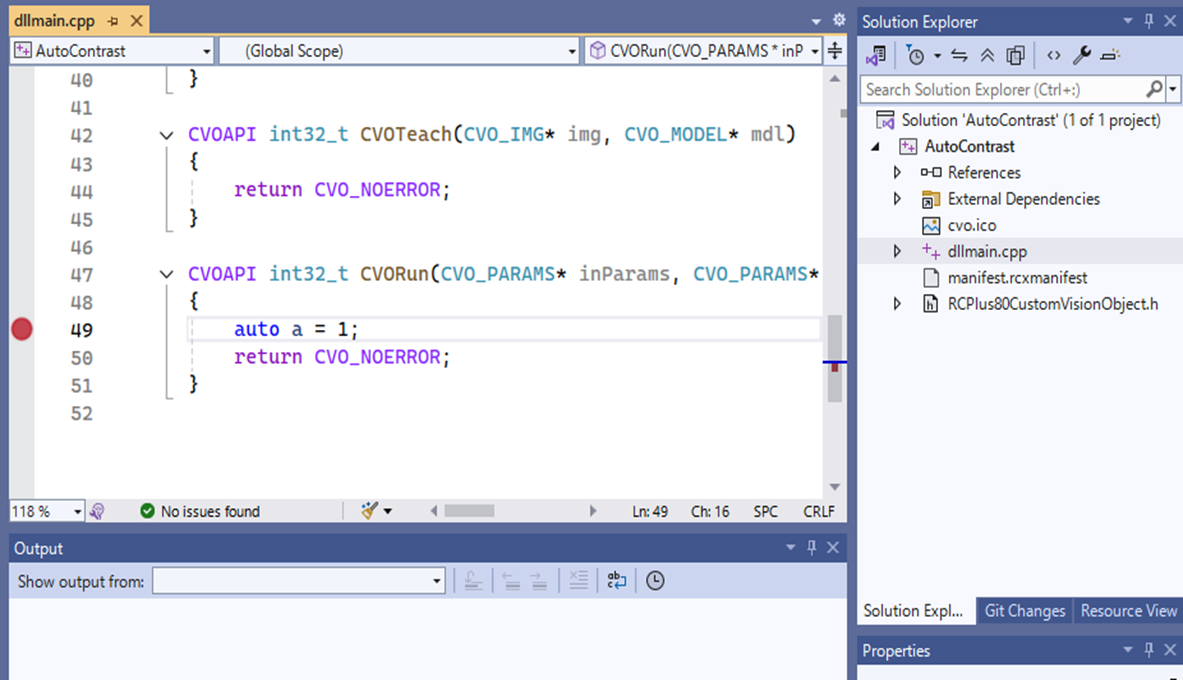Select manifest.rcxmanifest in Solution Explorer

pyautogui.click(x=1016, y=277)
